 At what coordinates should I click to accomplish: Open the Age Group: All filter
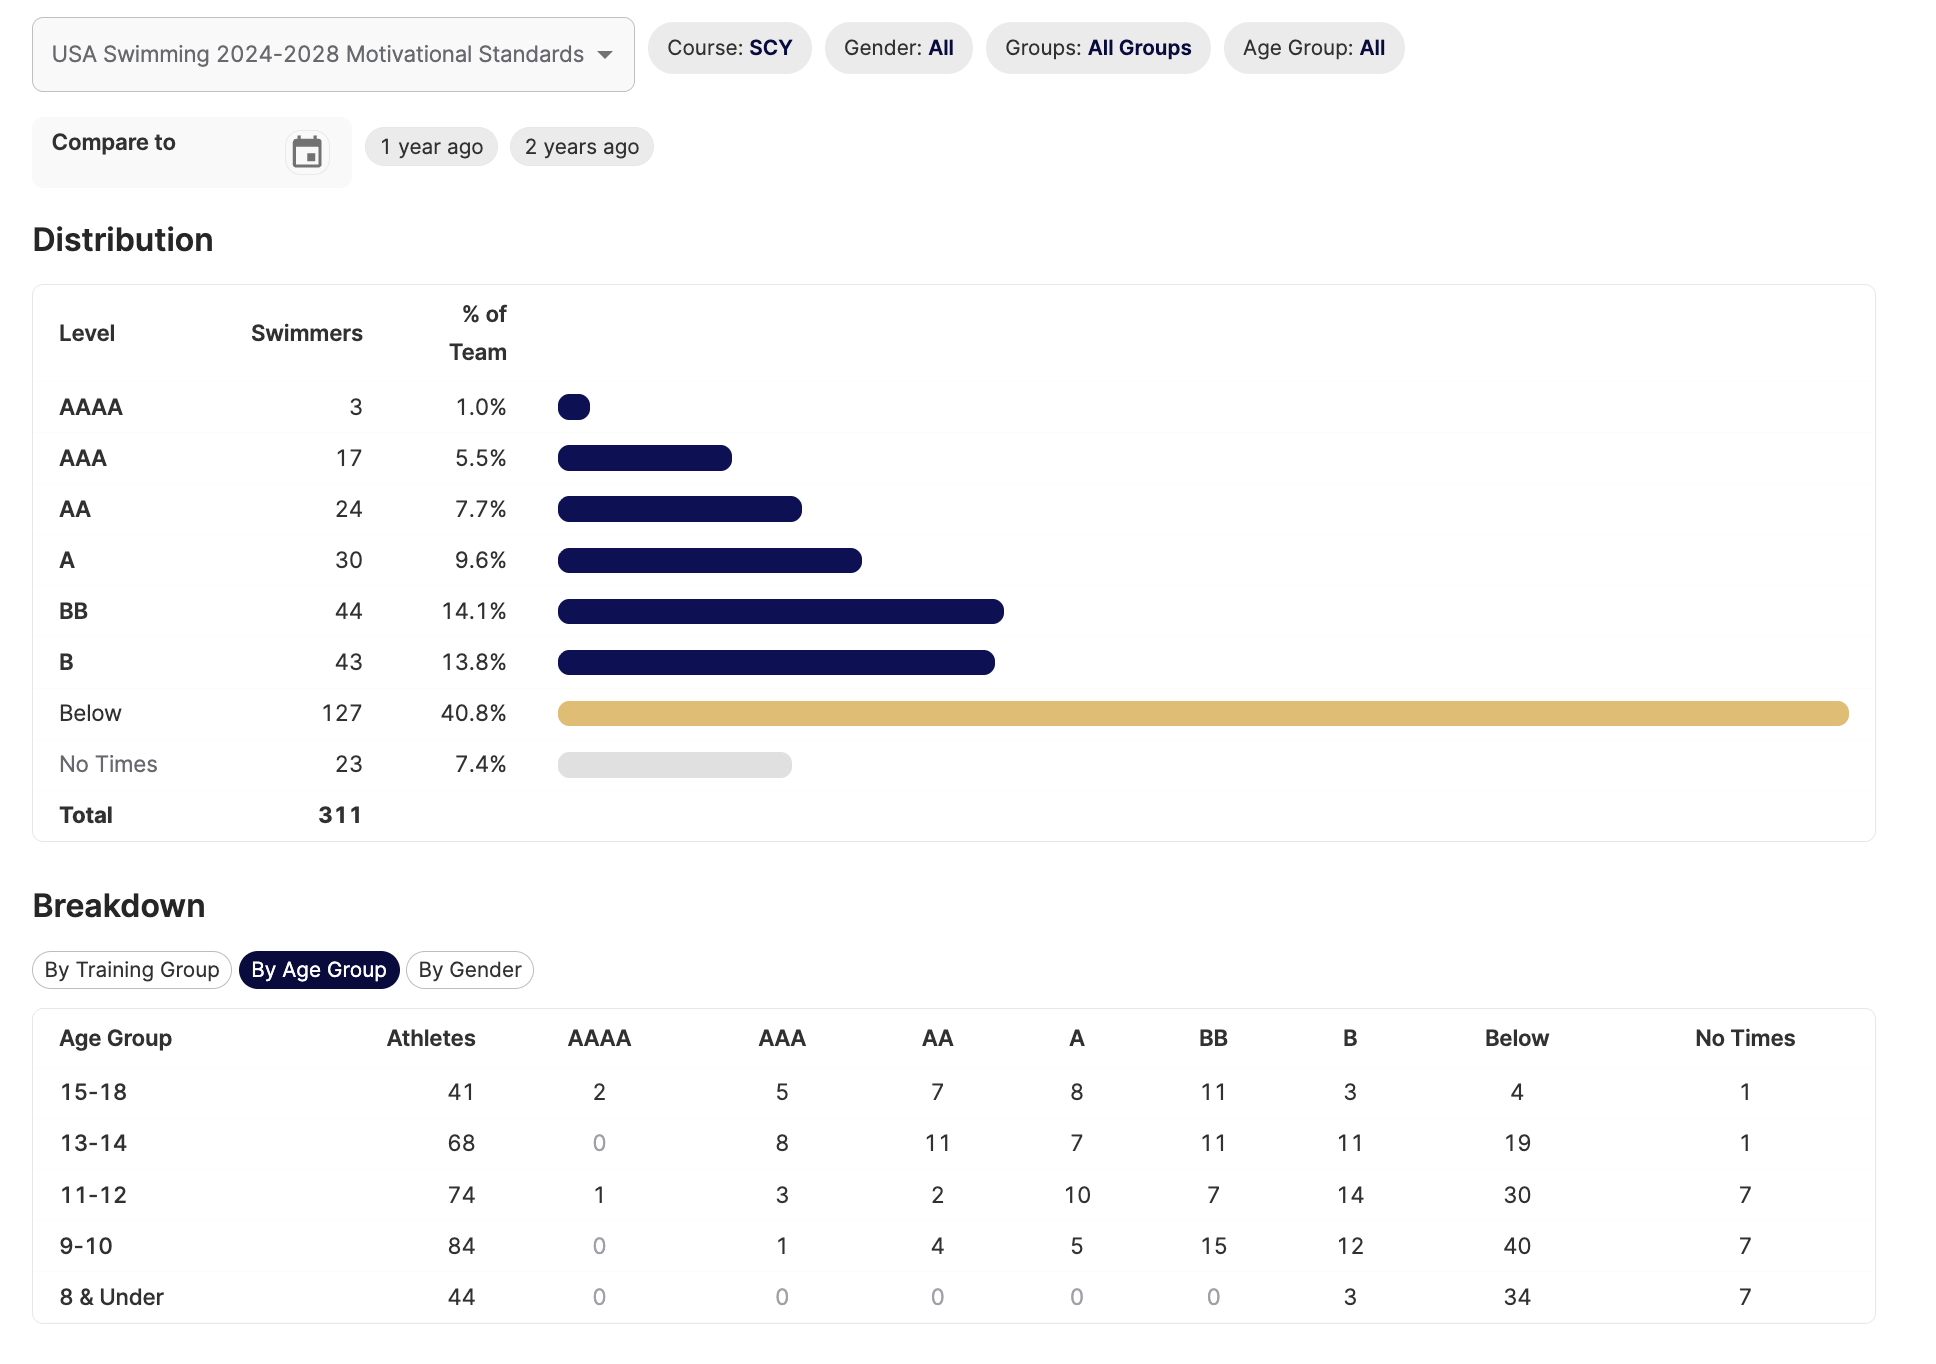click(1313, 48)
